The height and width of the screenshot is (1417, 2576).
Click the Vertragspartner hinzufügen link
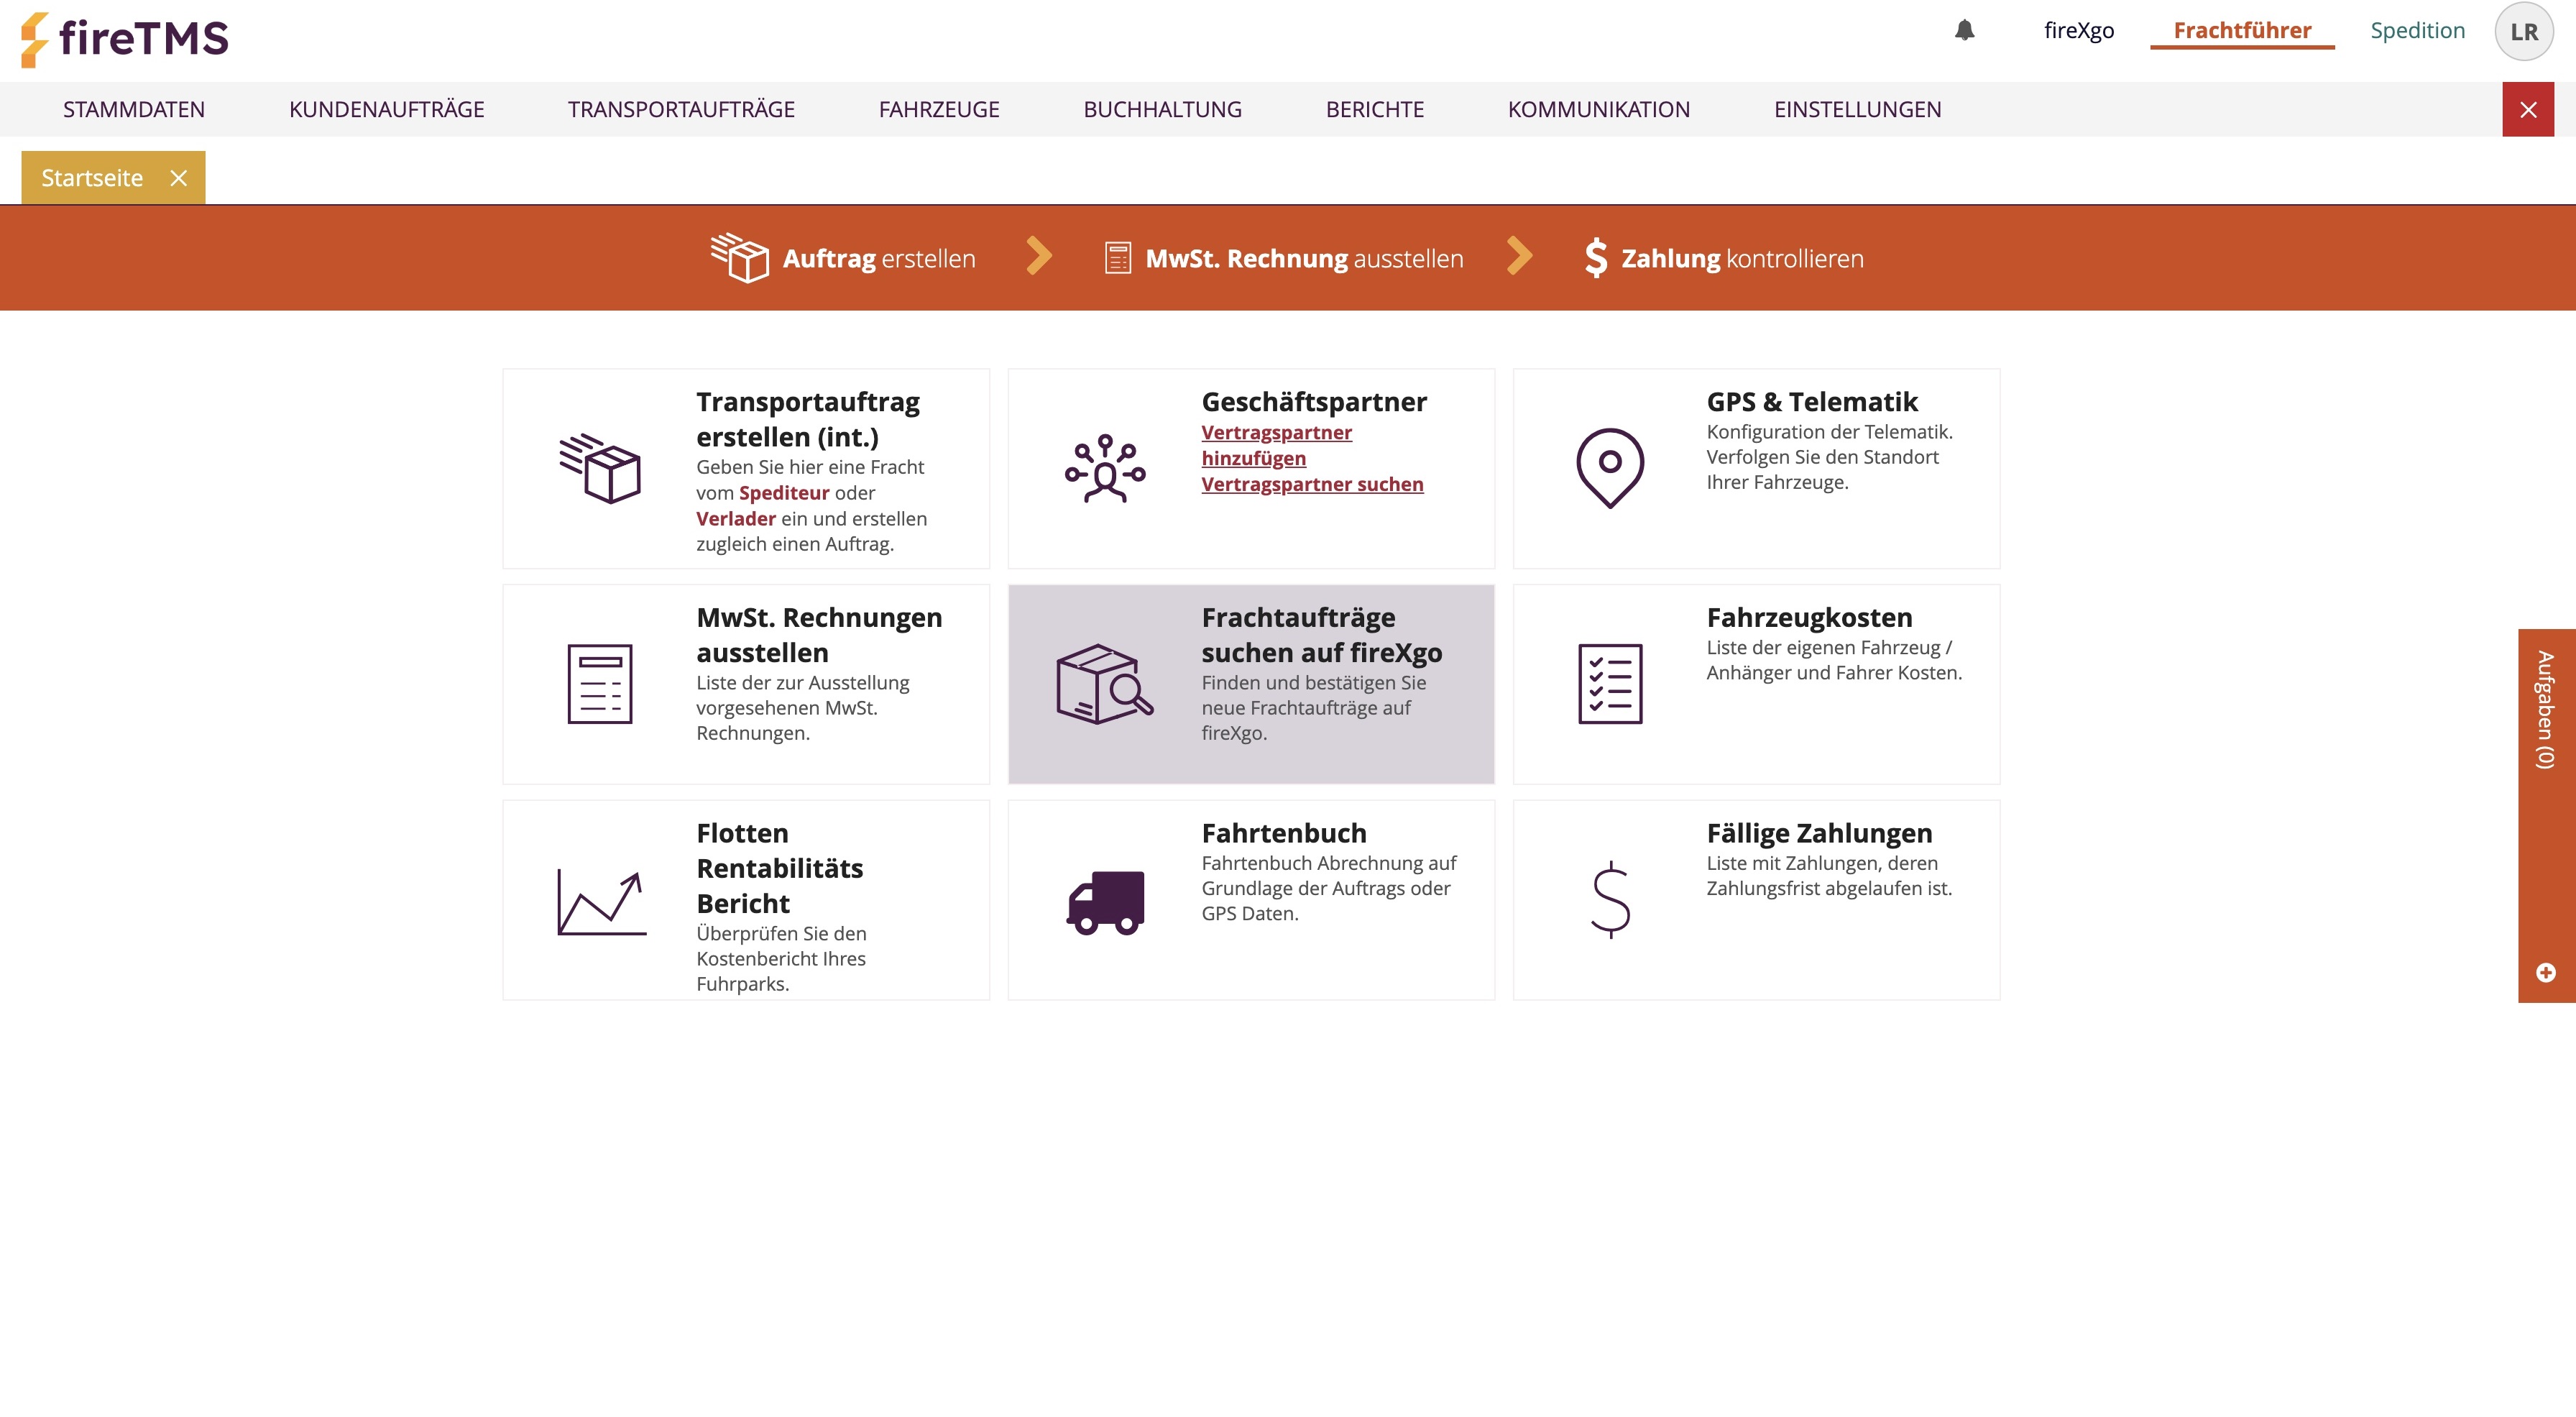click(x=1276, y=445)
